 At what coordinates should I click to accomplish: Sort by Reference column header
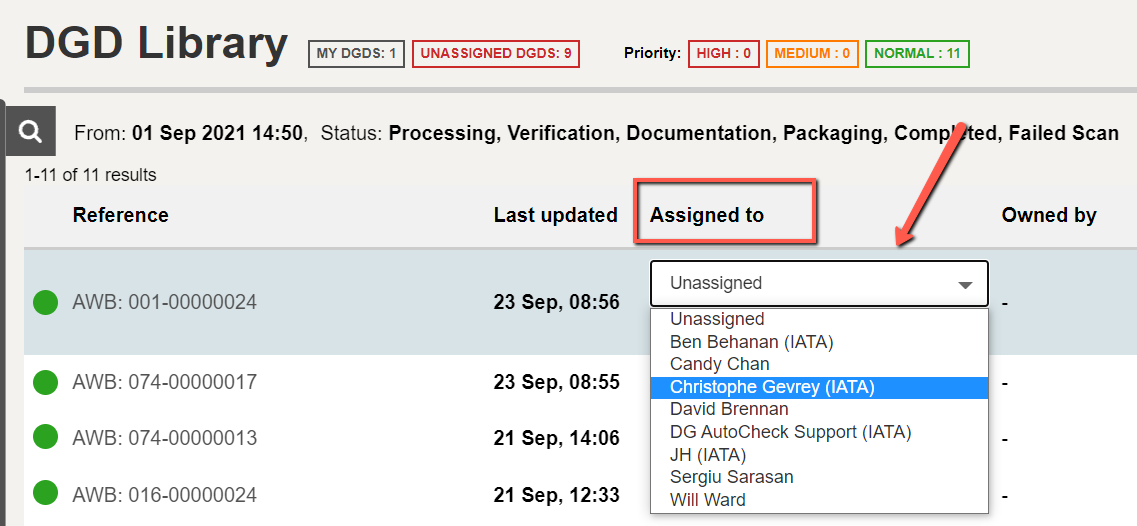point(120,215)
